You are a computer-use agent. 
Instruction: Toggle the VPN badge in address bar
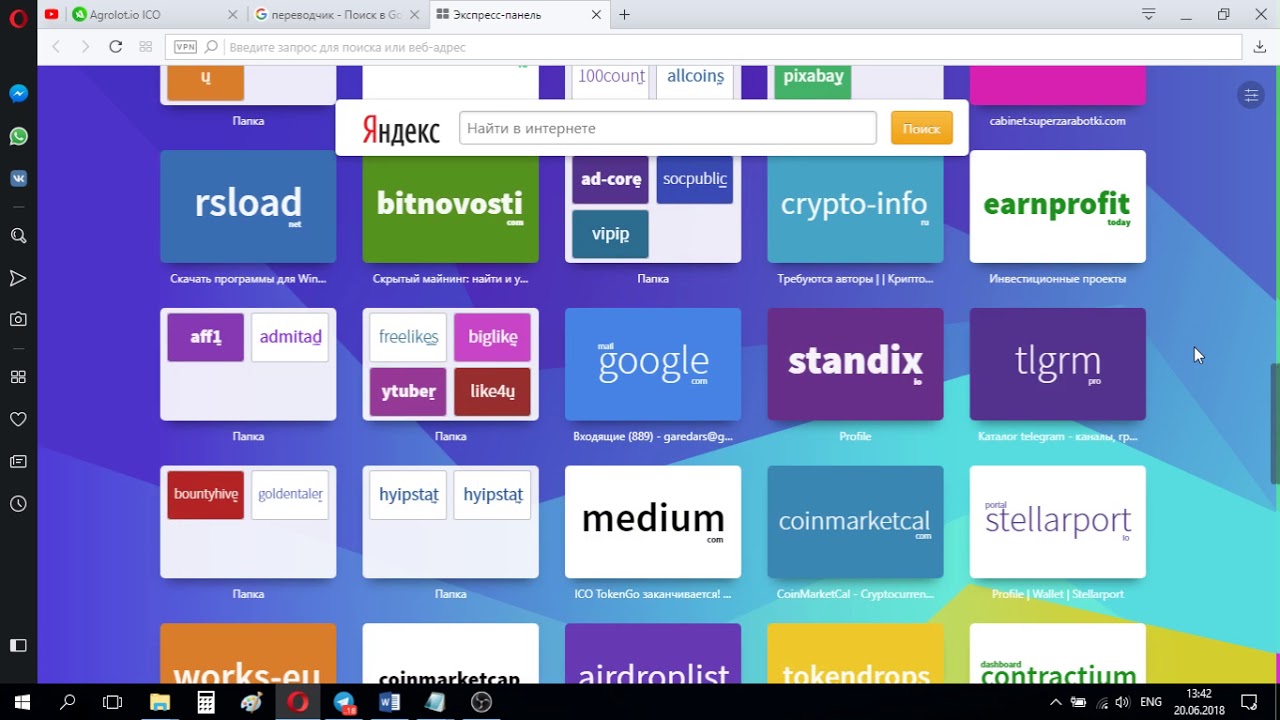(185, 46)
